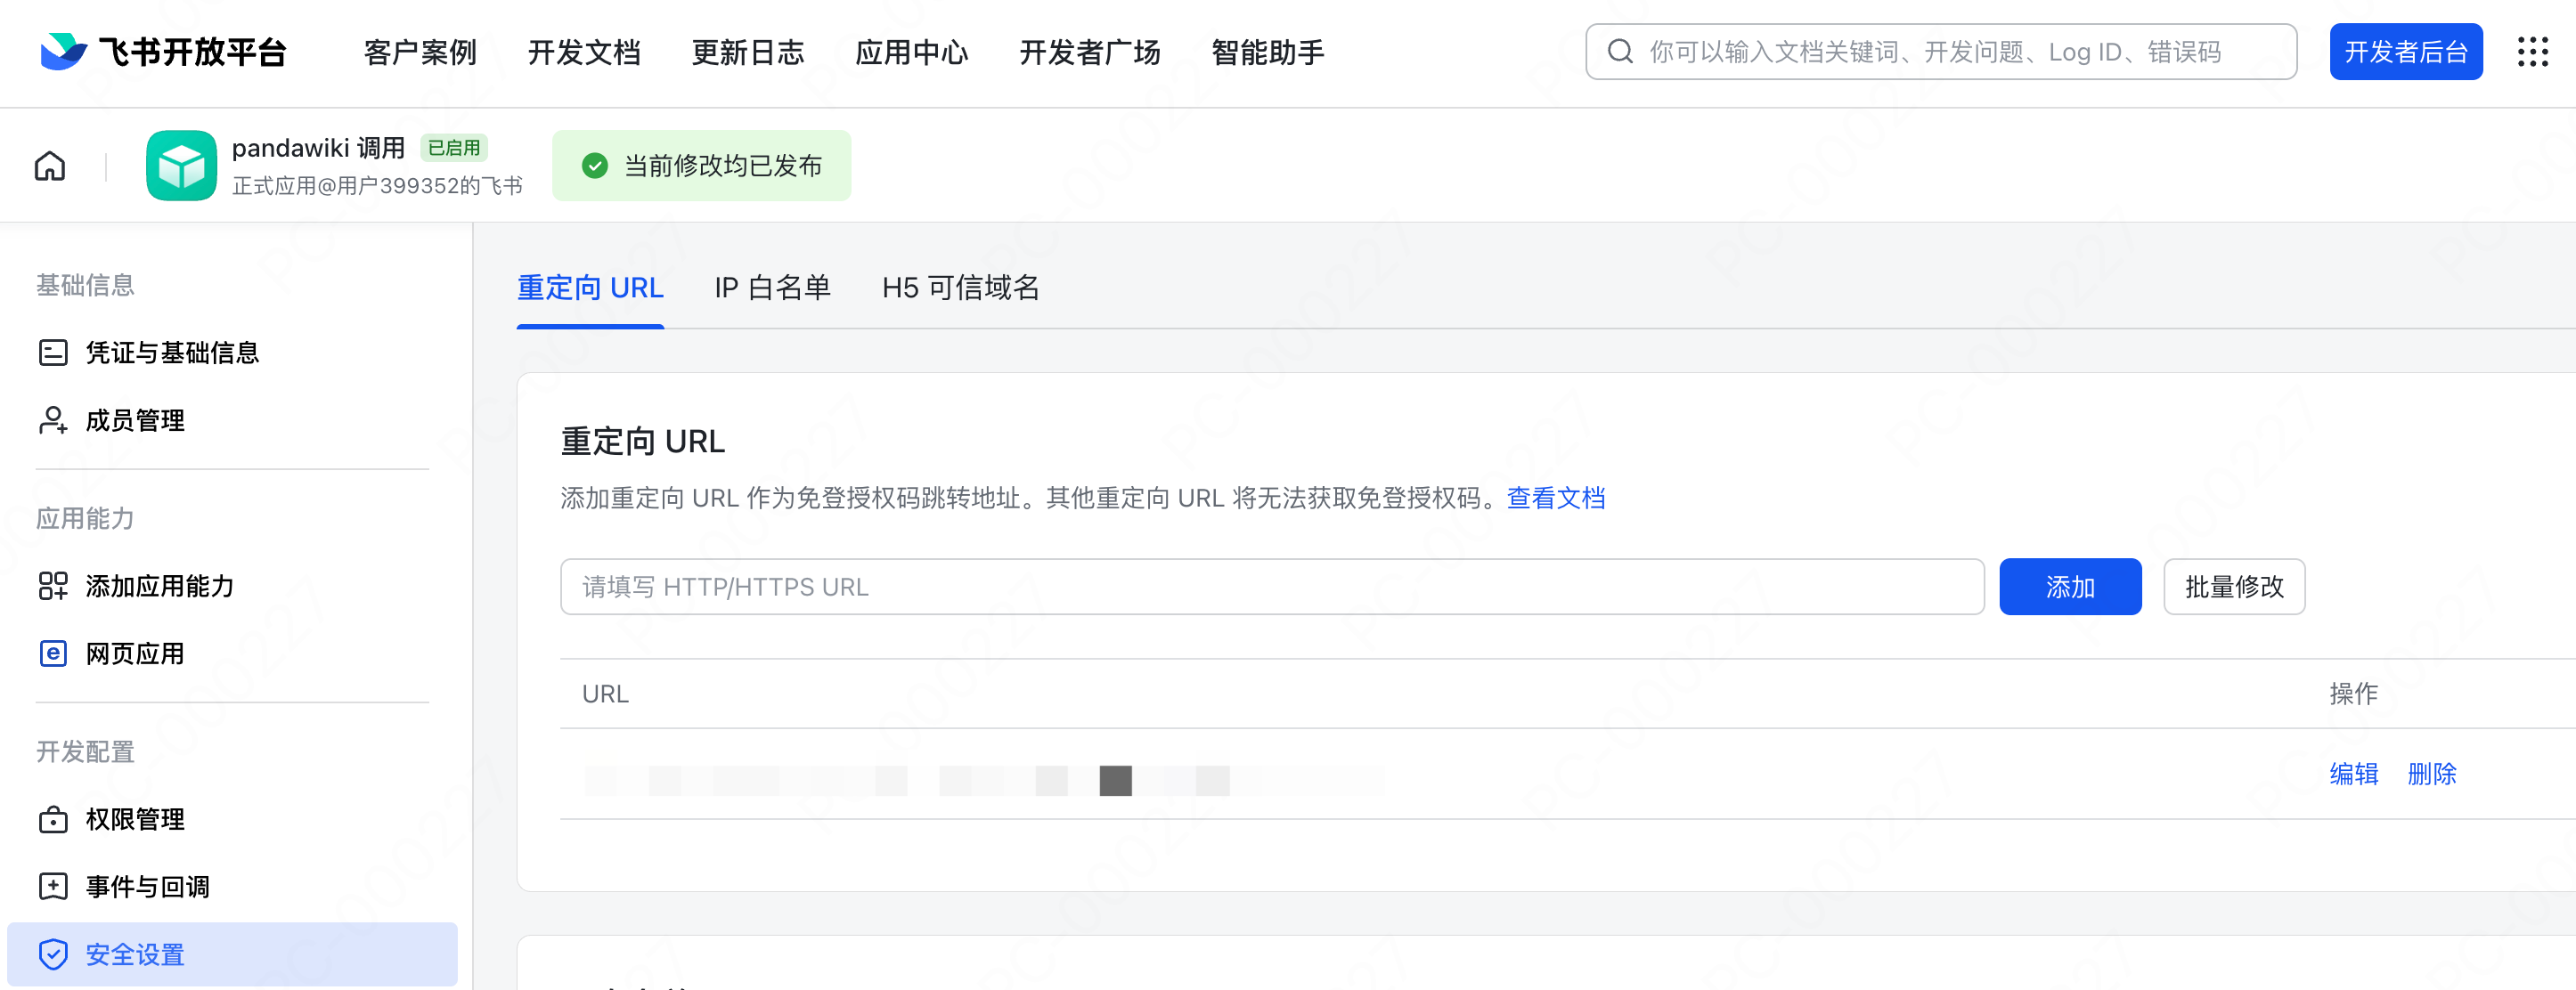
Task: Click the 成员管理 person icon
Action: [x=53, y=420]
